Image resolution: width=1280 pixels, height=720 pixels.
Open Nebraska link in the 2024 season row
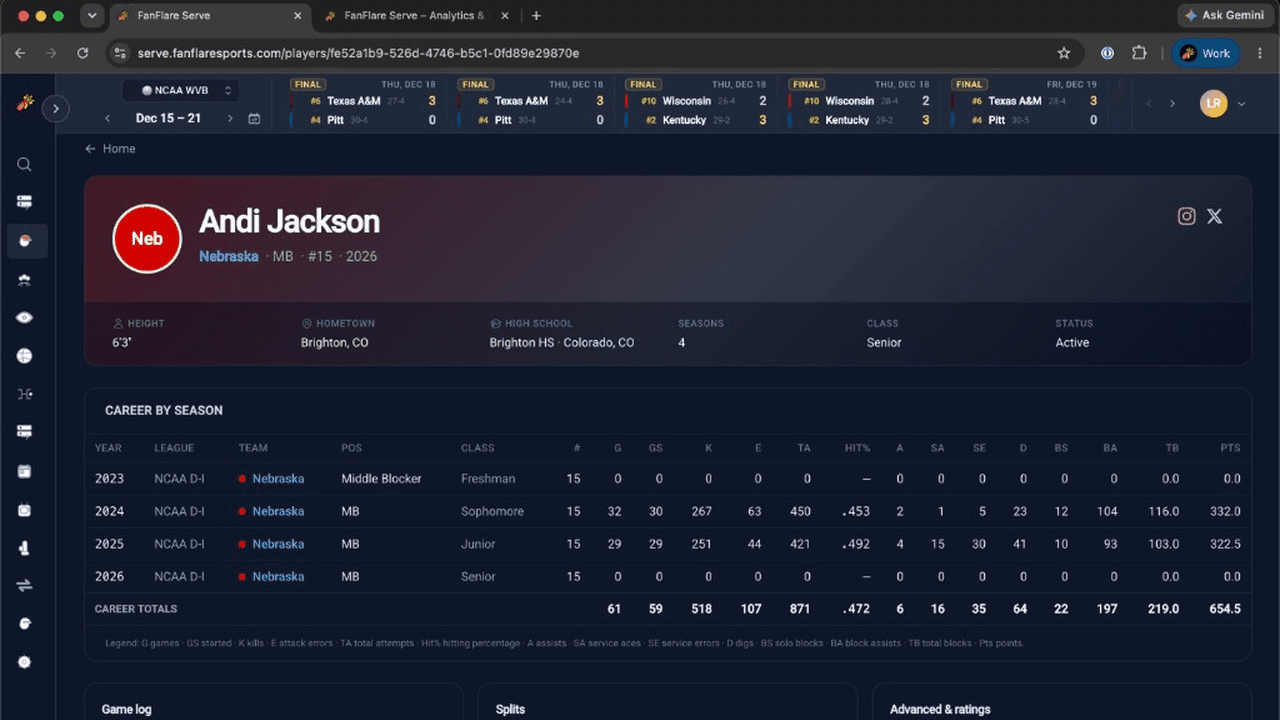pos(278,511)
